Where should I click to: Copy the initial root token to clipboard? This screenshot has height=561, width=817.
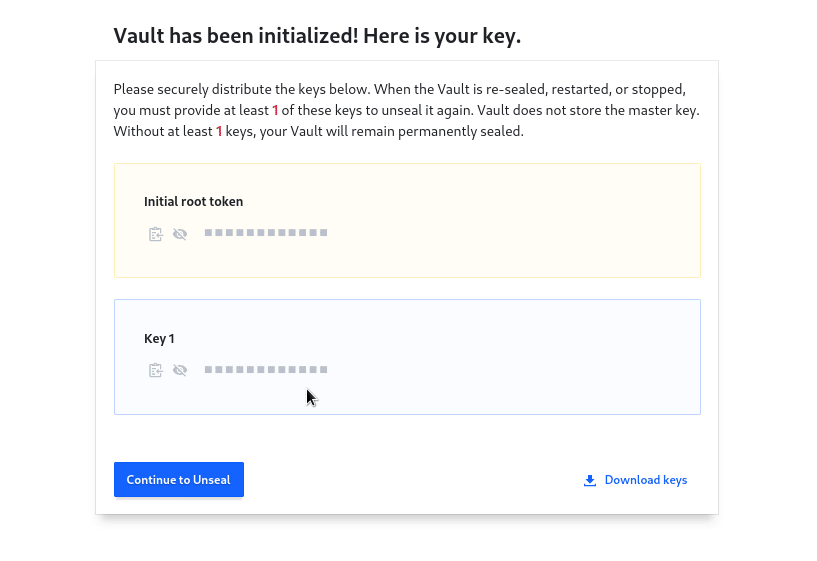(155, 234)
